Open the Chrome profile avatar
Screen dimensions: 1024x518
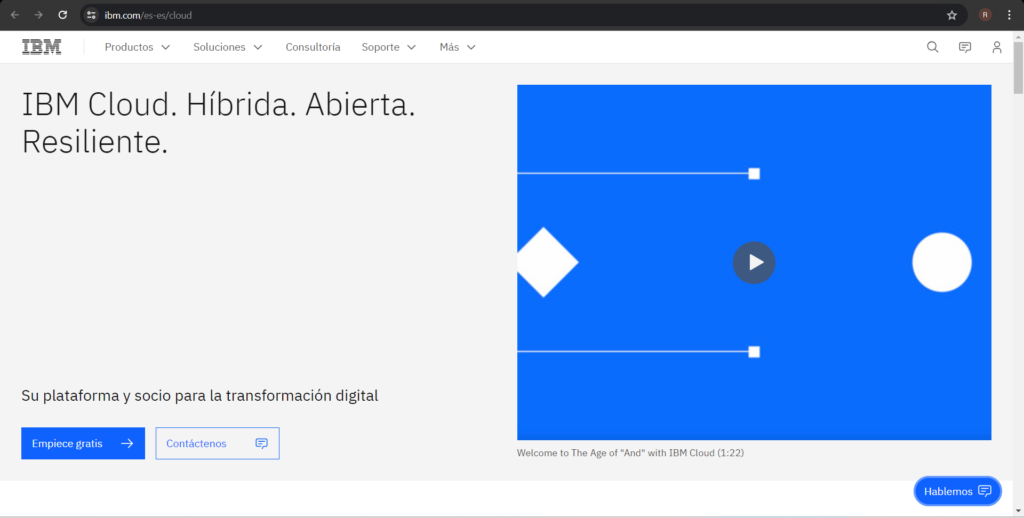[x=985, y=15]
